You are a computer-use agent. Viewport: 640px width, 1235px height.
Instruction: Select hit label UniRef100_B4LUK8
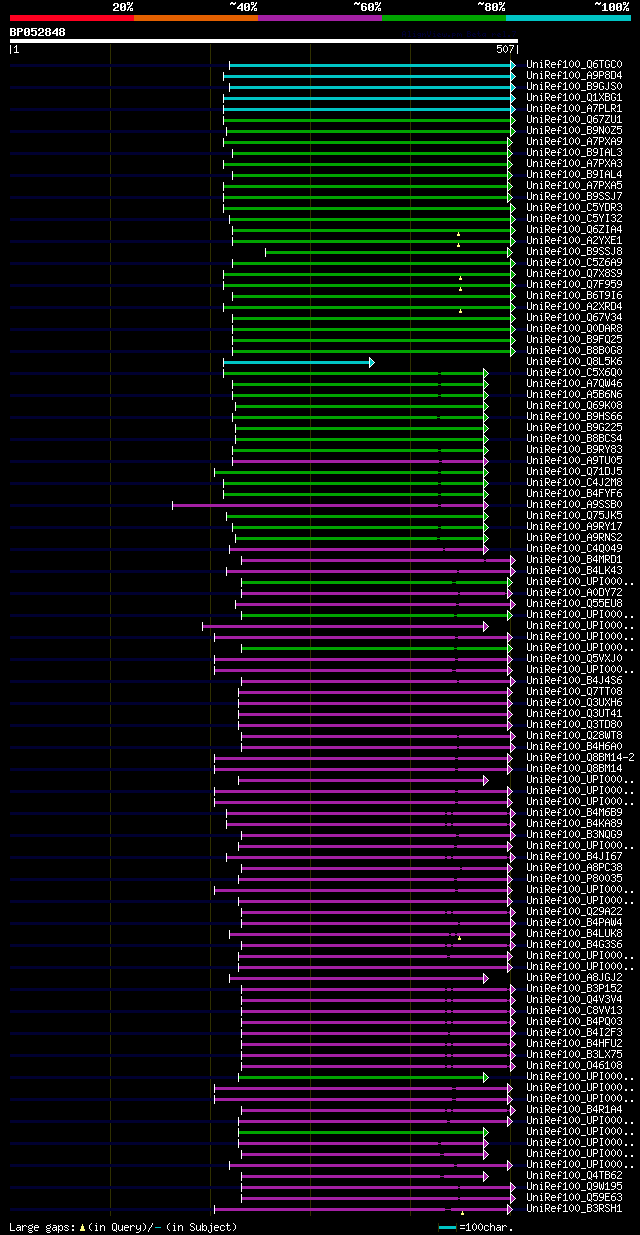[574, 933]
